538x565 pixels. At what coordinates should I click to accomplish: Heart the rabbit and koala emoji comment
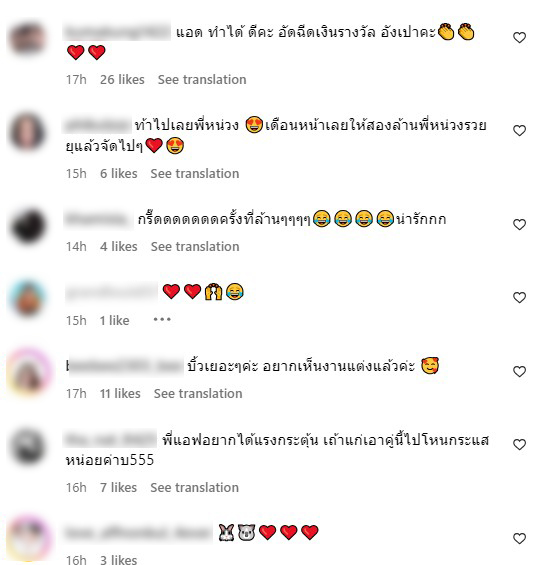point(519,538)
